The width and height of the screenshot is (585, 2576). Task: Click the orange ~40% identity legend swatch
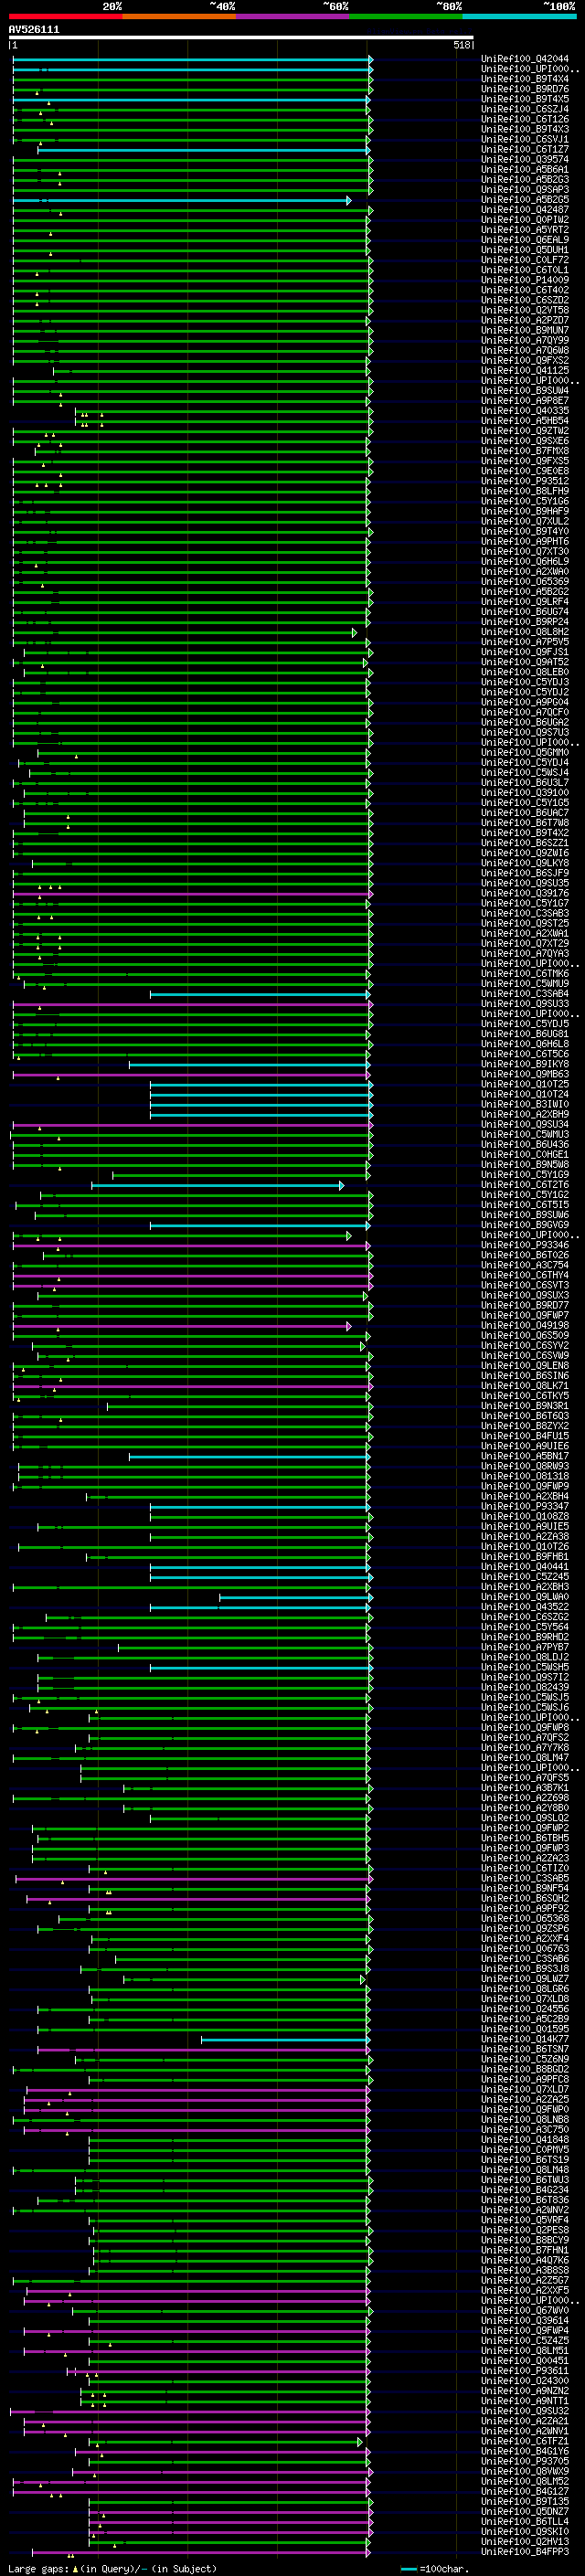tap(179, 17)
